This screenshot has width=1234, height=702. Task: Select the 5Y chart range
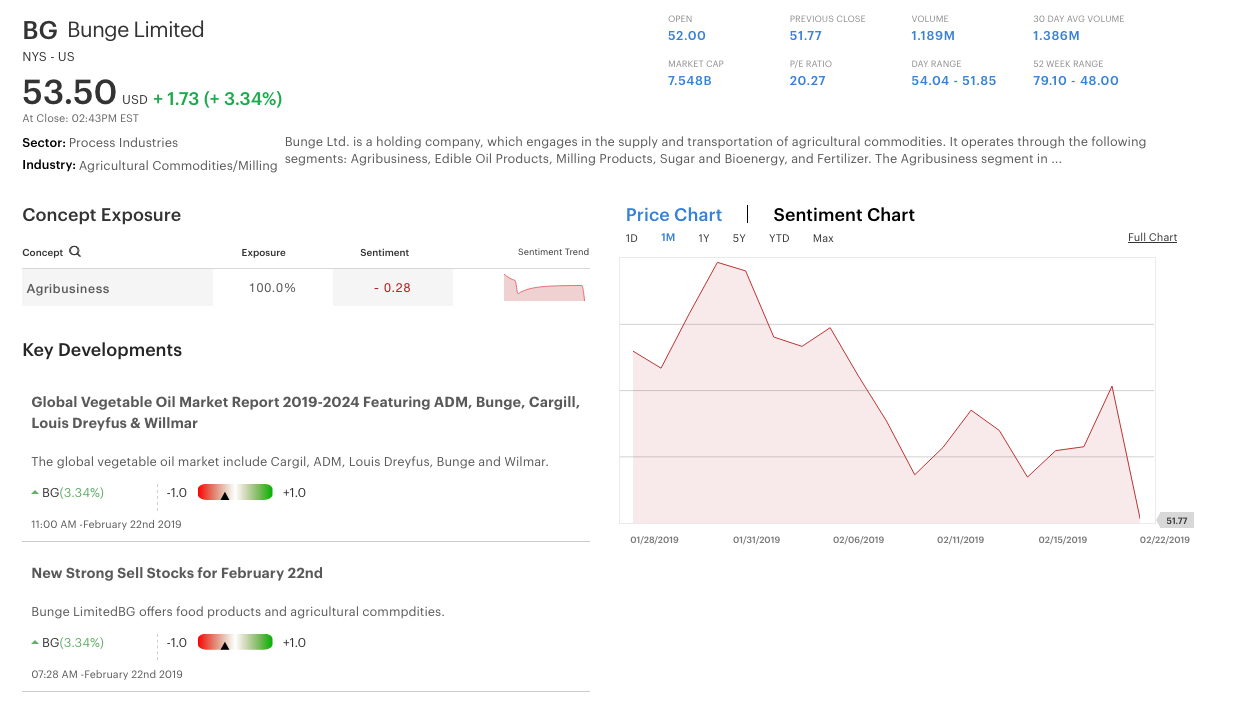(x=739, y=238)
